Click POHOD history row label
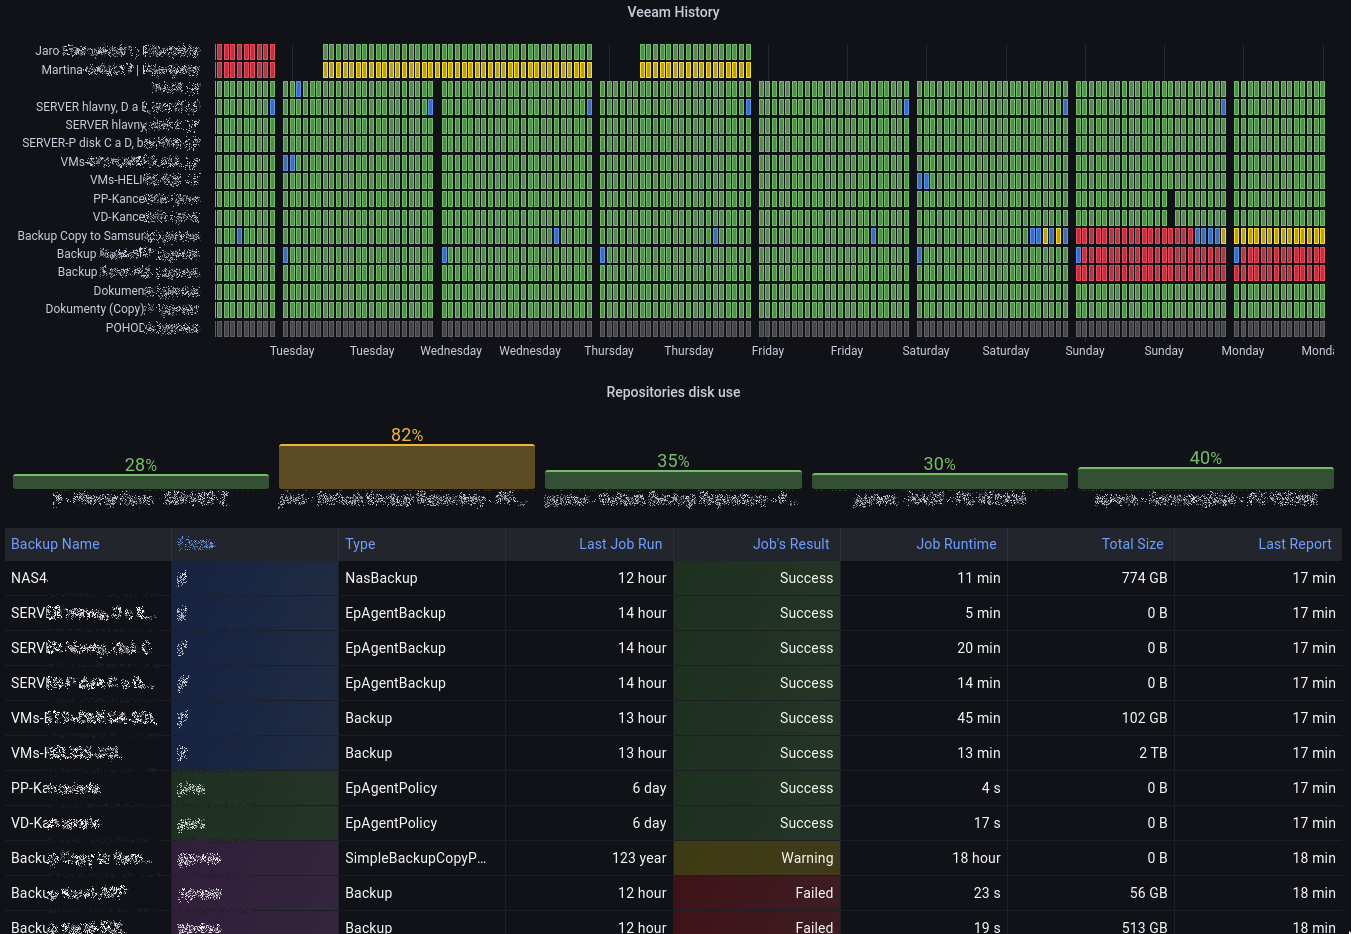Image resolution: width=1351 pixels, height=934 pixels. point(152,328)
